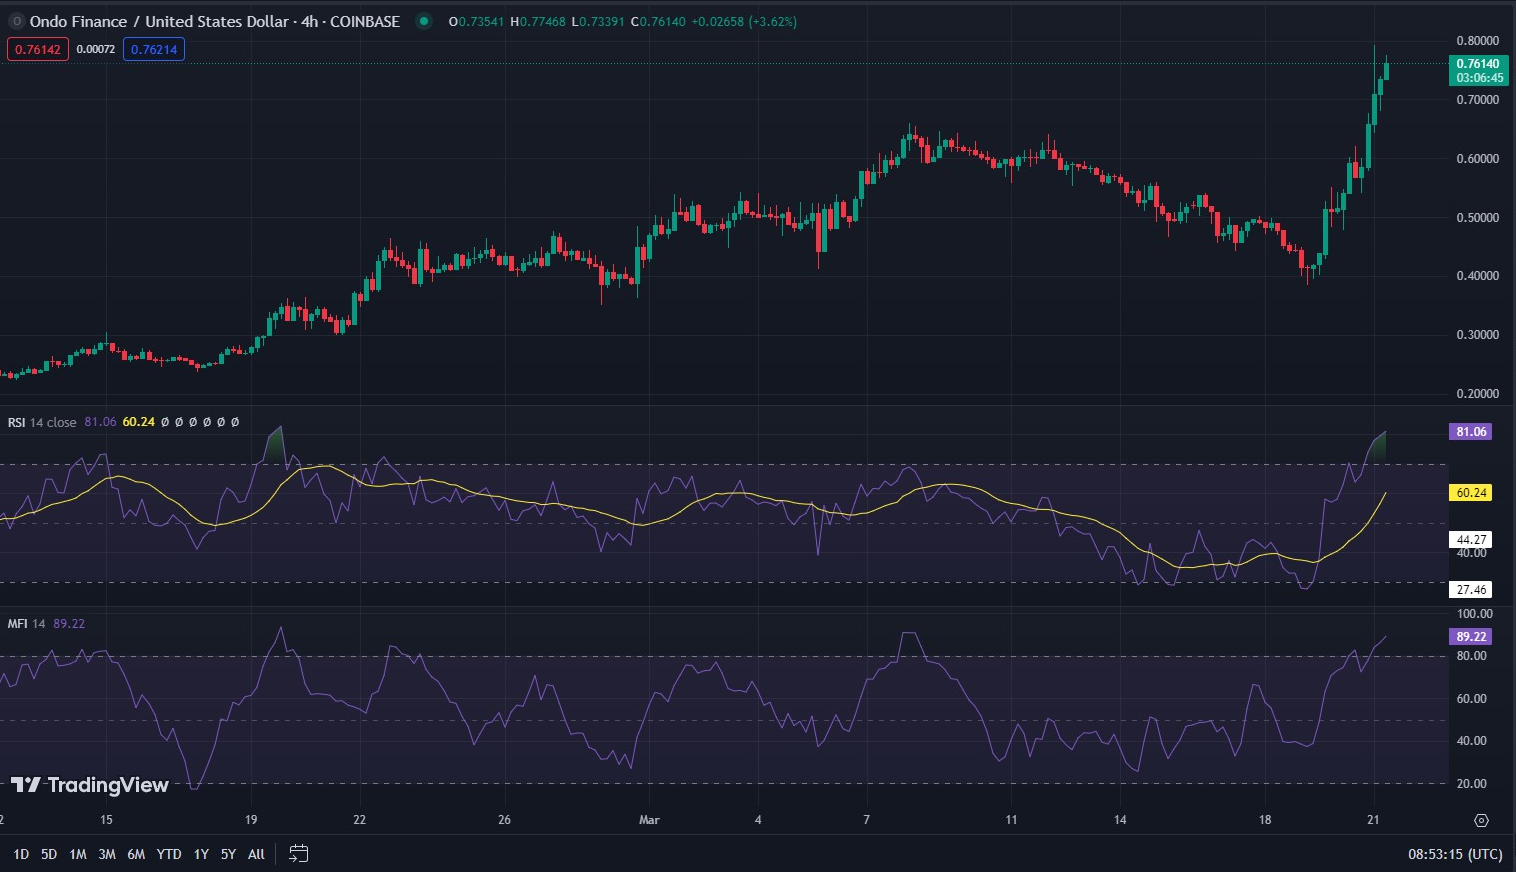Click the RSI moving average tag 60.24

point(1471,493)
